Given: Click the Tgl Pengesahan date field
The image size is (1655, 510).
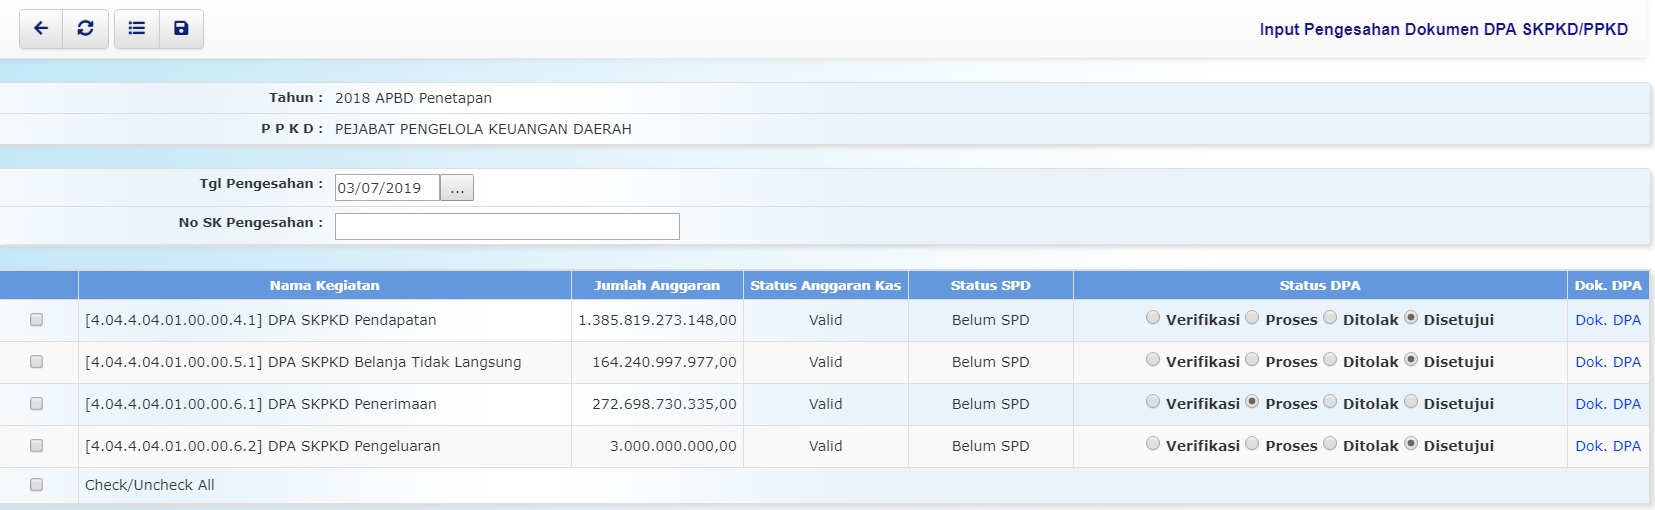Looking at the screenshot, I should coord(386,188).
